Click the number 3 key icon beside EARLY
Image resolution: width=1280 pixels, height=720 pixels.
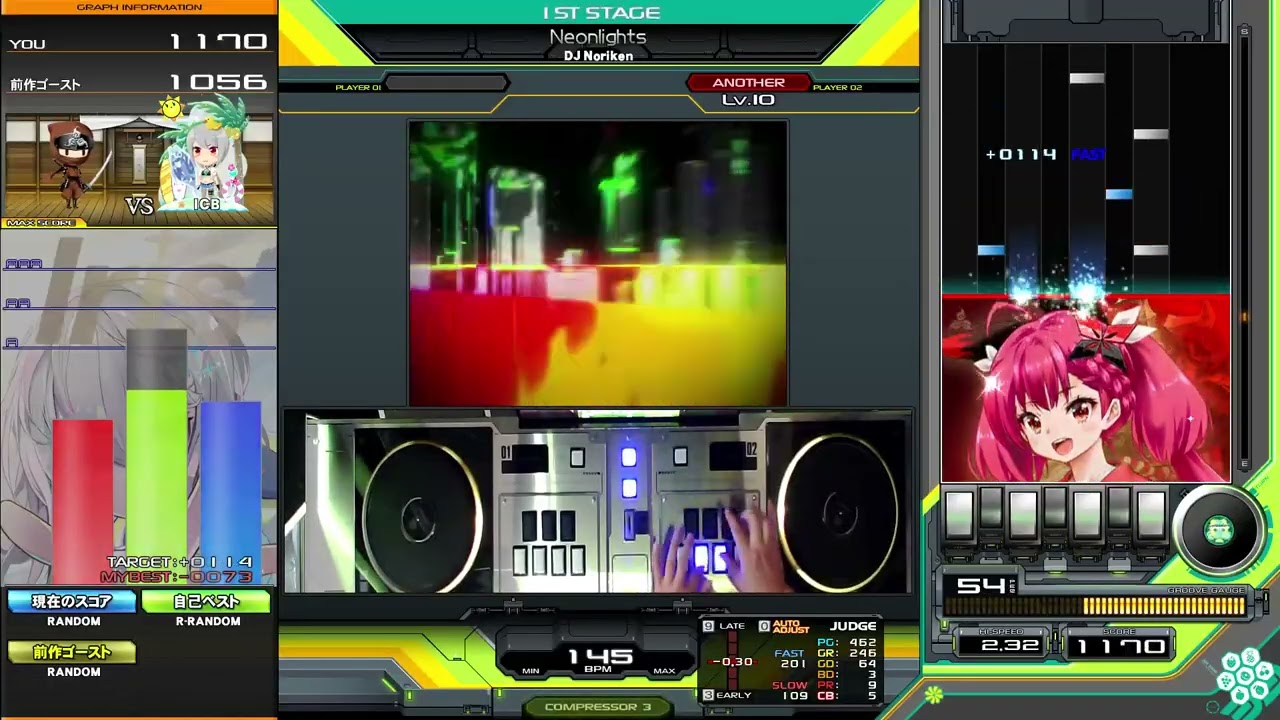pyautogui.click(x=708, y=695)
